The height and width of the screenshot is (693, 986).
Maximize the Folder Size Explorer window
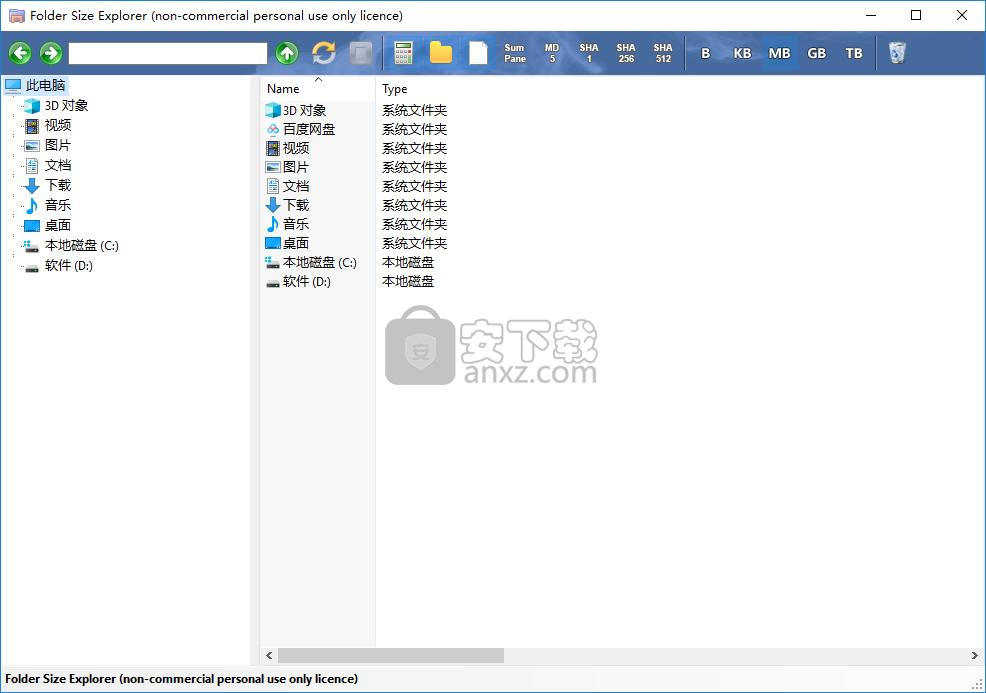916,15
